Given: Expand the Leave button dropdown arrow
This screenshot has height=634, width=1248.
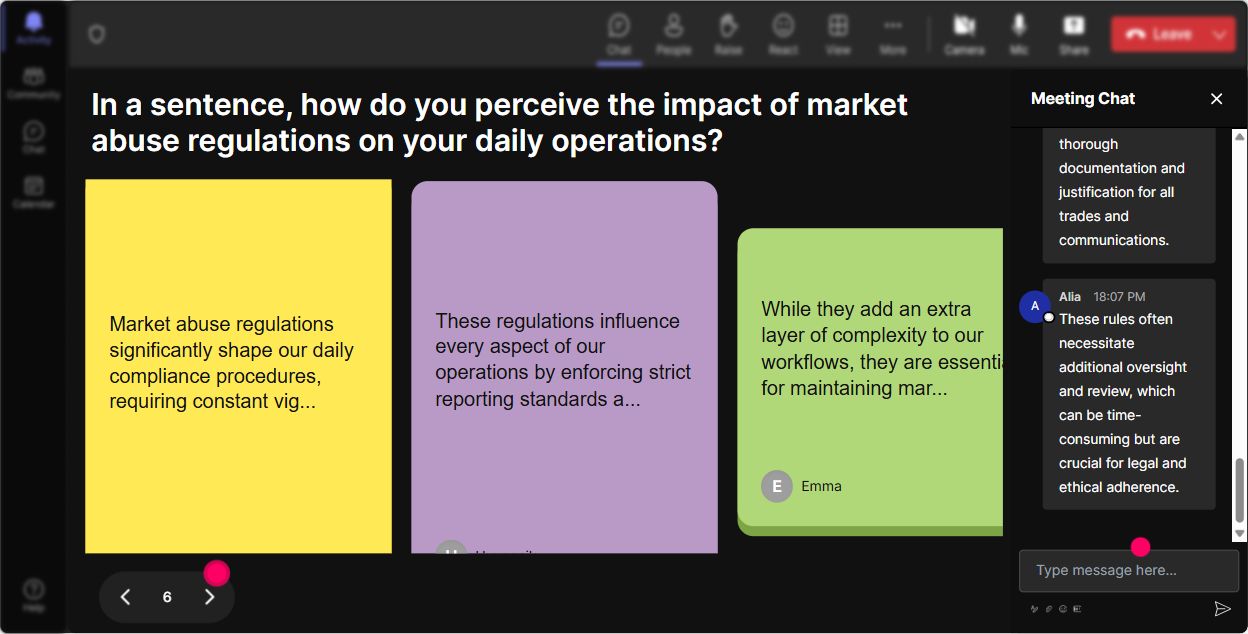Looking at the screenshot, I should pos(1220,34).
